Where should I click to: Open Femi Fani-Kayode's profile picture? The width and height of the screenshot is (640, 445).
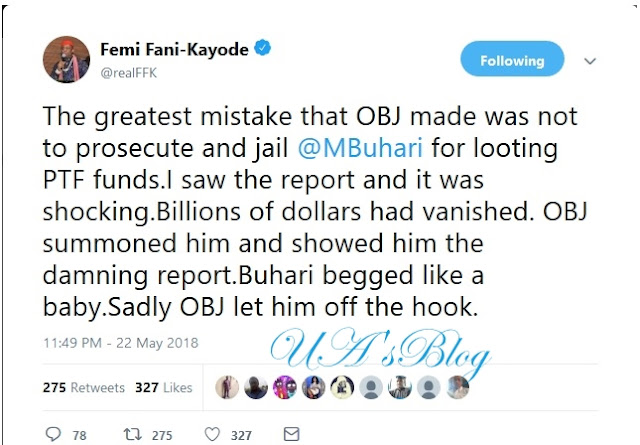[66, 59]
